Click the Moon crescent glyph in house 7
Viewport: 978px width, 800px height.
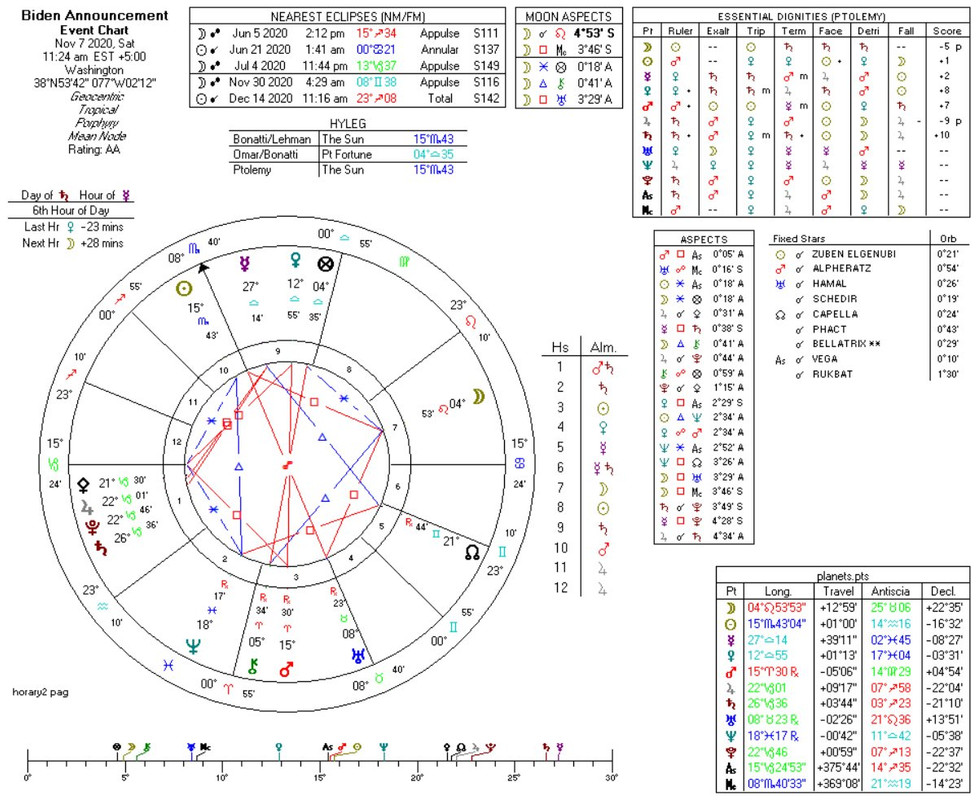point(478,397)
